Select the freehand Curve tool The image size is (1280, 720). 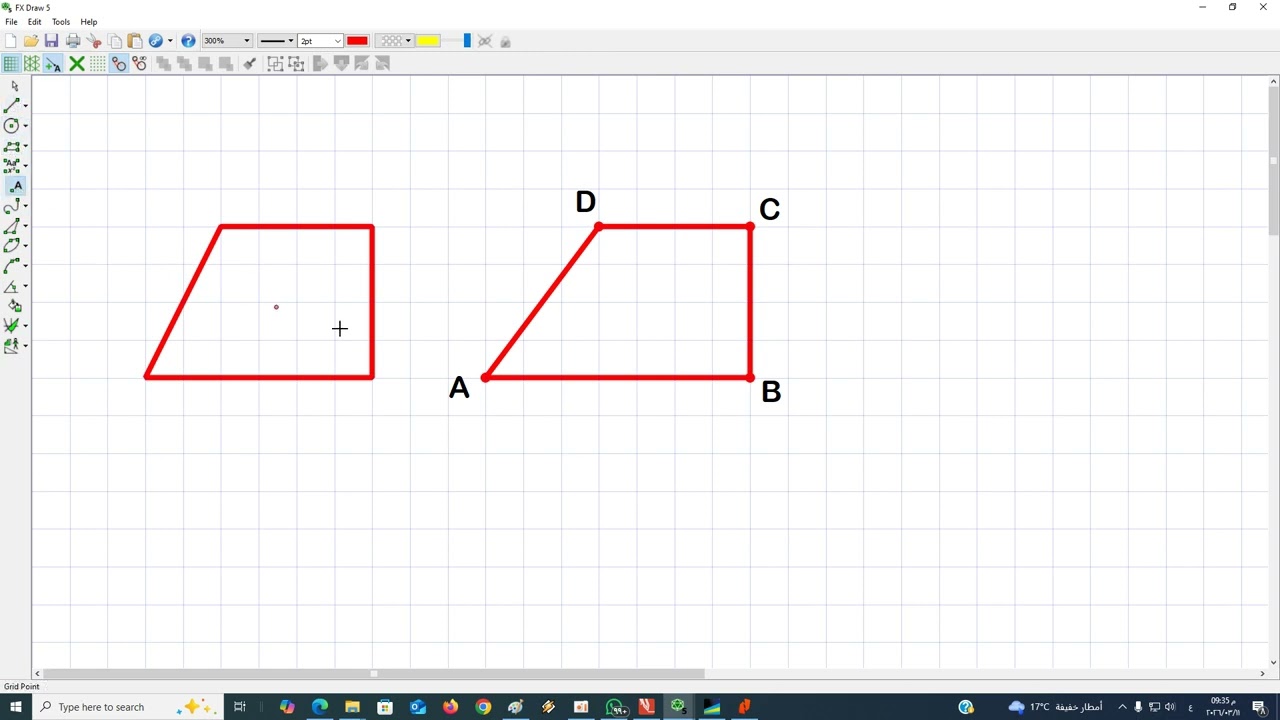tap(12, 206)
